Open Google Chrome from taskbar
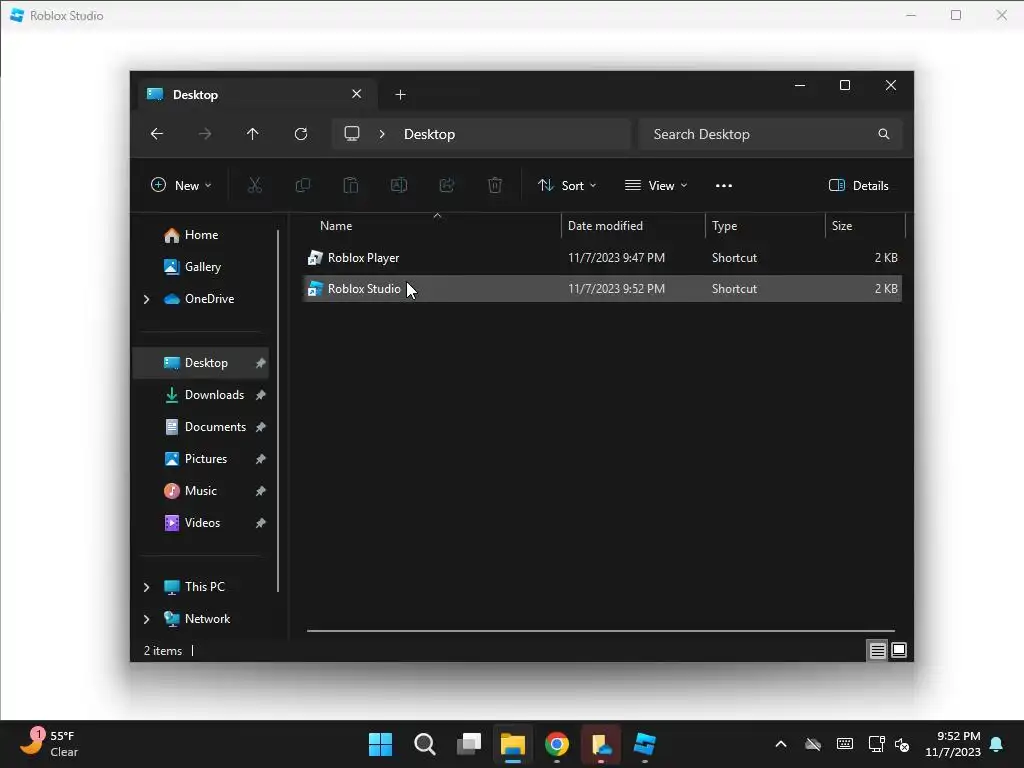 [557, 744]
